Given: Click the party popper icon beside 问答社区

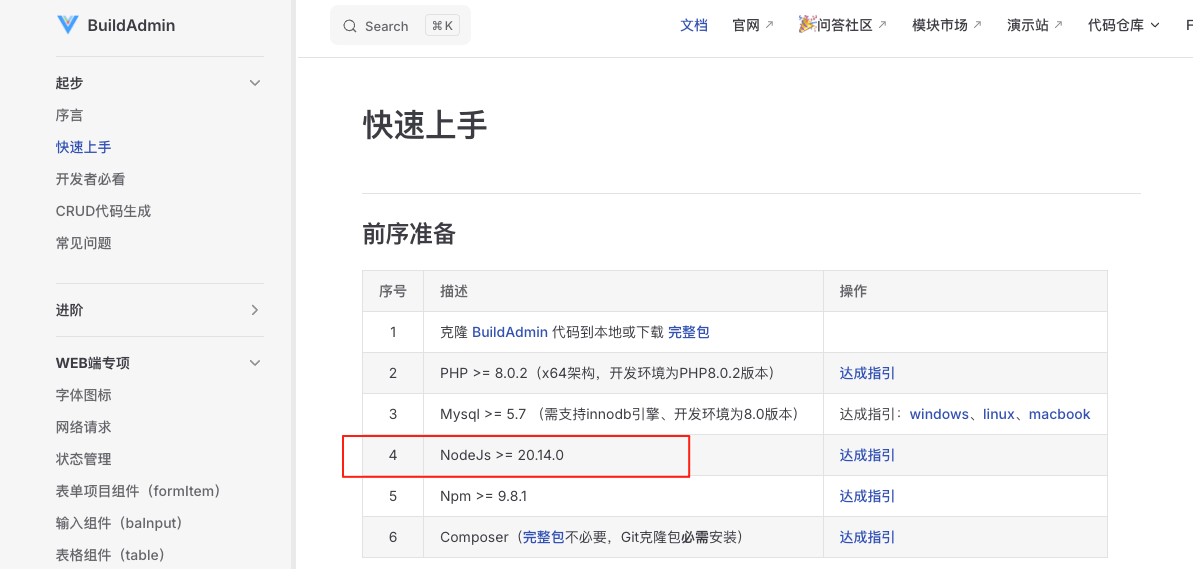Looking at the screenshot, I should pyautogui.click(x=807, y=24).
